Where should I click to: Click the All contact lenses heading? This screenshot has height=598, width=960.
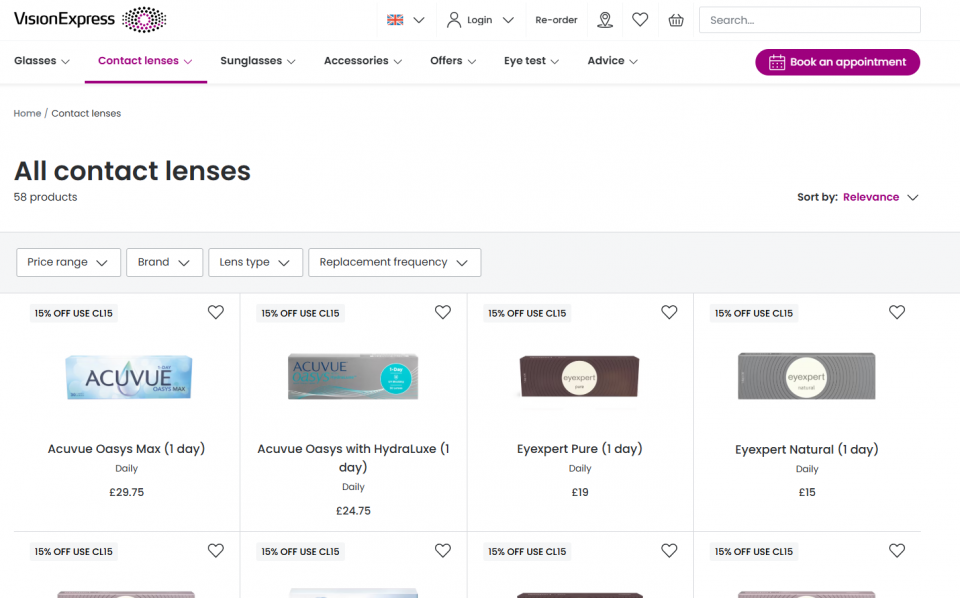click(x=132, y=171)
